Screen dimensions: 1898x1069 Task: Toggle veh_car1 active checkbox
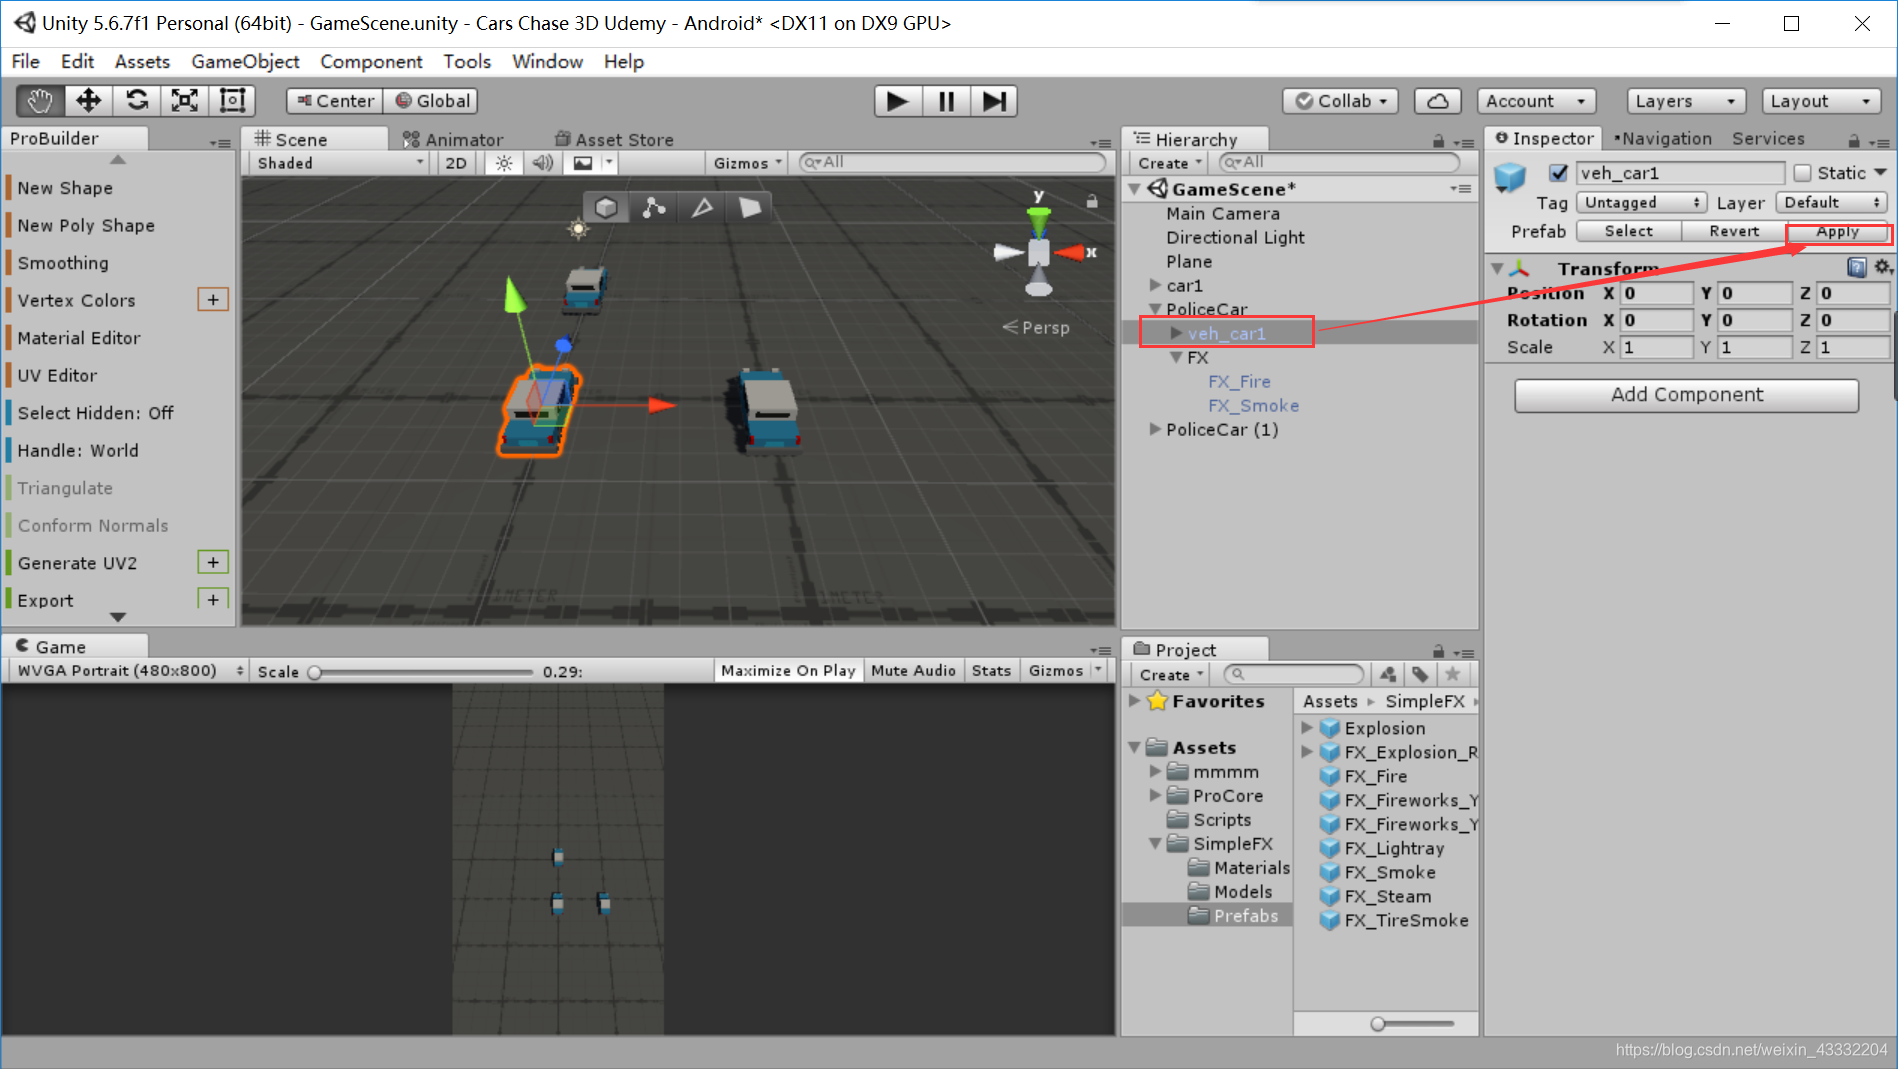point(1558,173)
